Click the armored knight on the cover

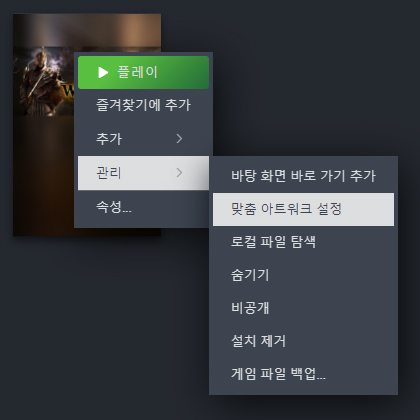coord(39,82)
